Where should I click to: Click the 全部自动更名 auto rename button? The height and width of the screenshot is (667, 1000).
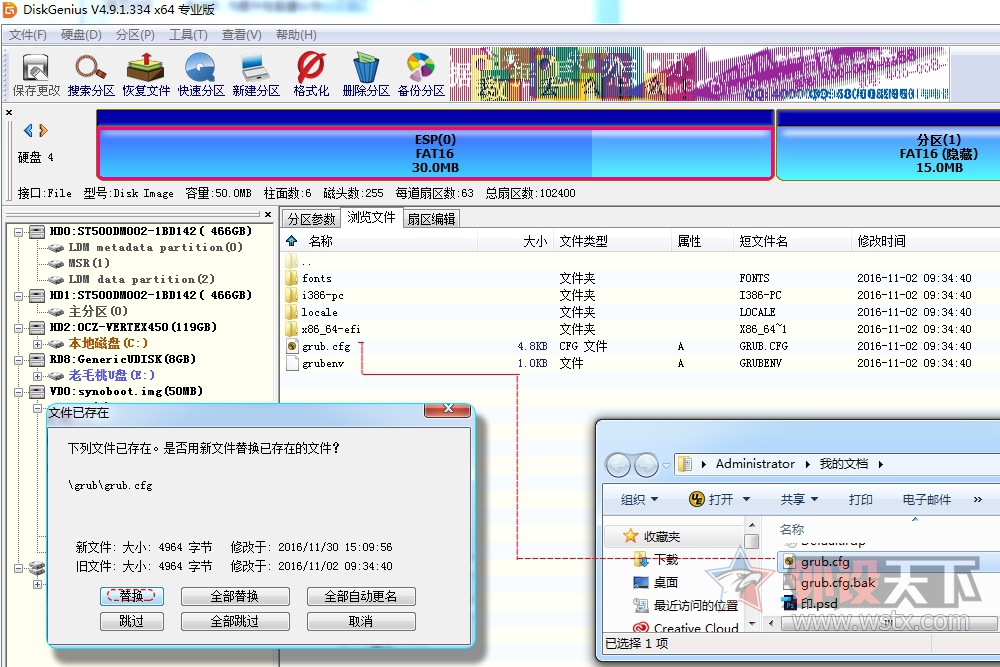[361, 596]
